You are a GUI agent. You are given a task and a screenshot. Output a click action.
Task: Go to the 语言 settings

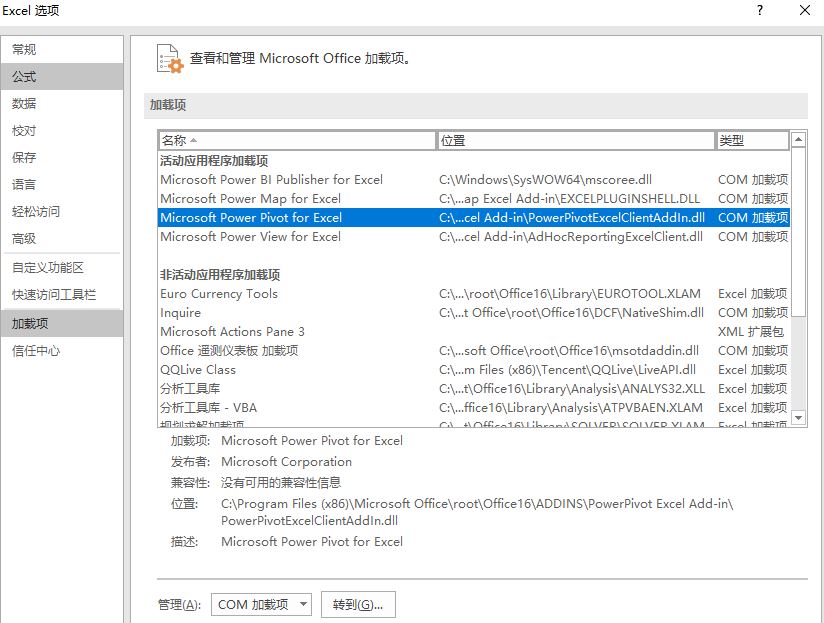[62, 184]
